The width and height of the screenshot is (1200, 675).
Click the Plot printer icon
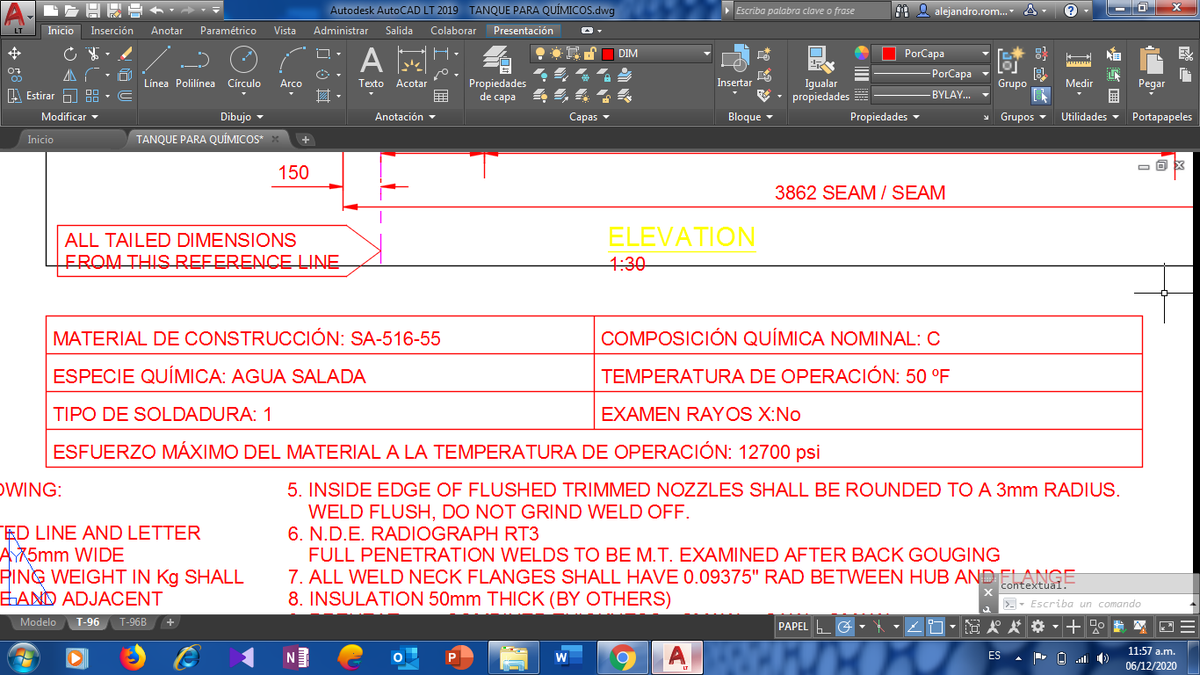135,11
